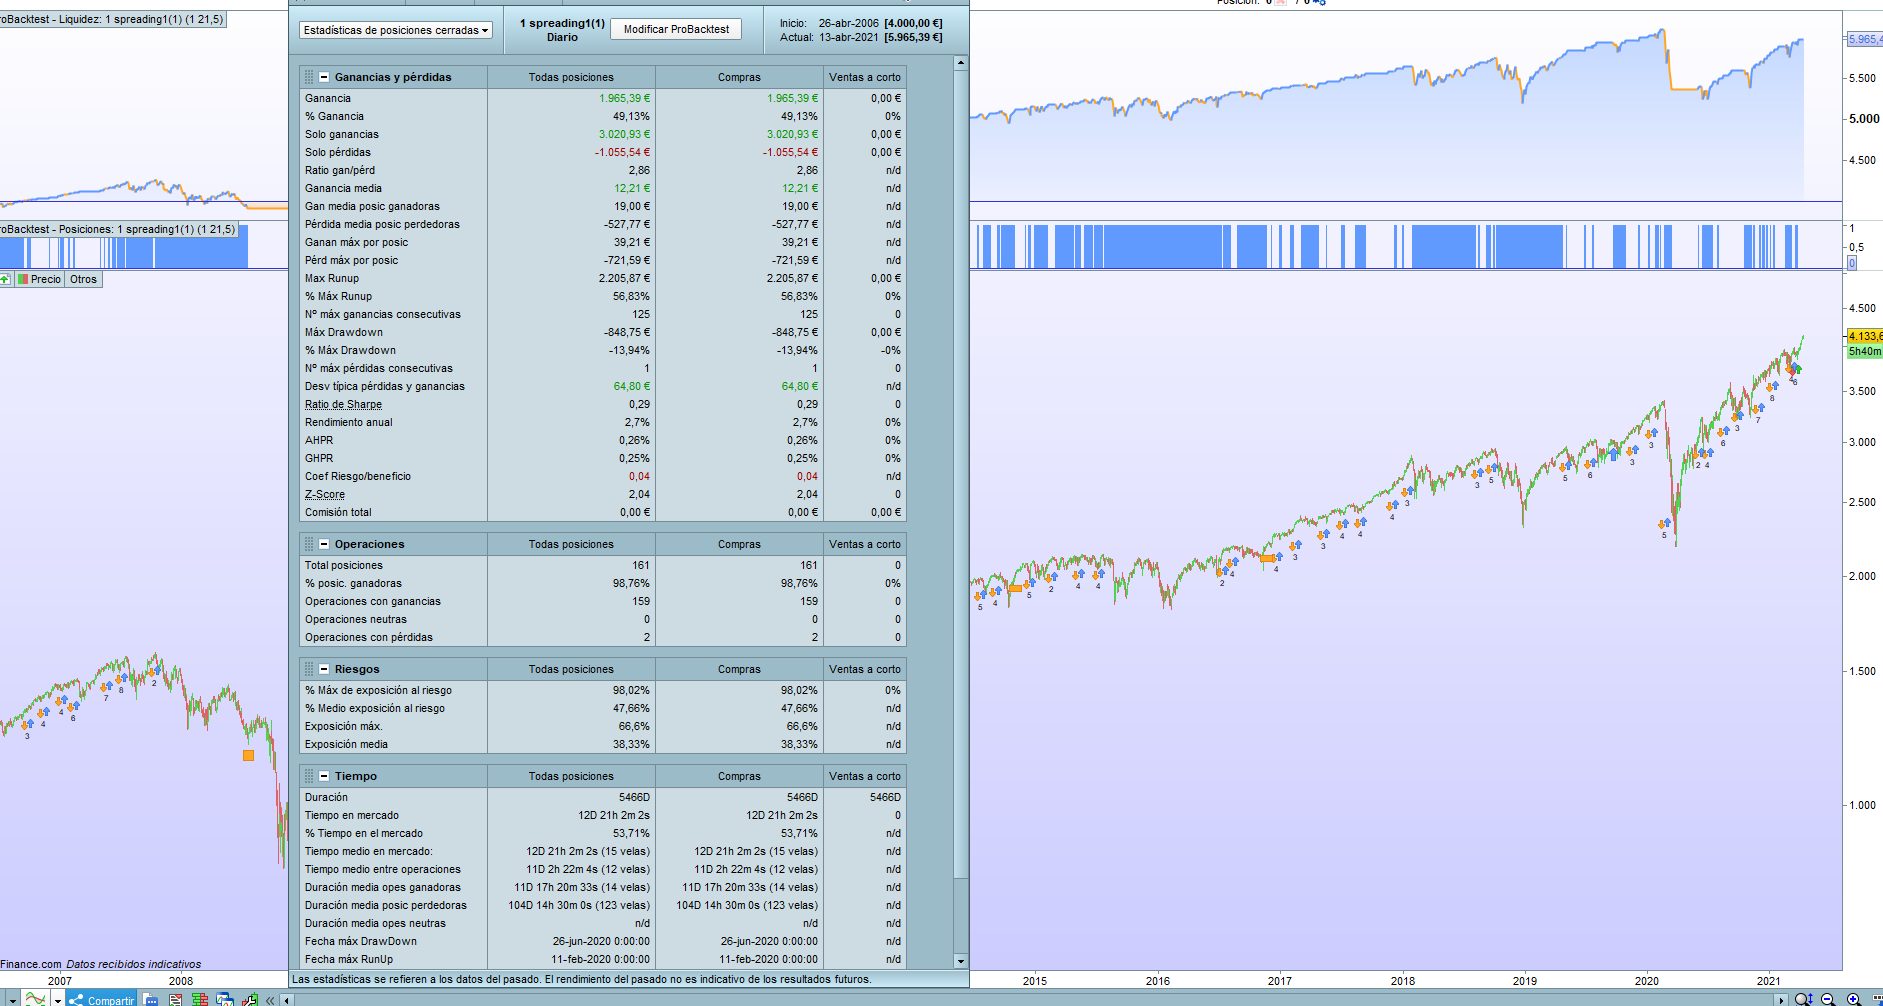Click the ProBacktest Posiciones panel label
Viewport: 1883px width, 1006px height.
pyautogui.click(x=118, y=229)
